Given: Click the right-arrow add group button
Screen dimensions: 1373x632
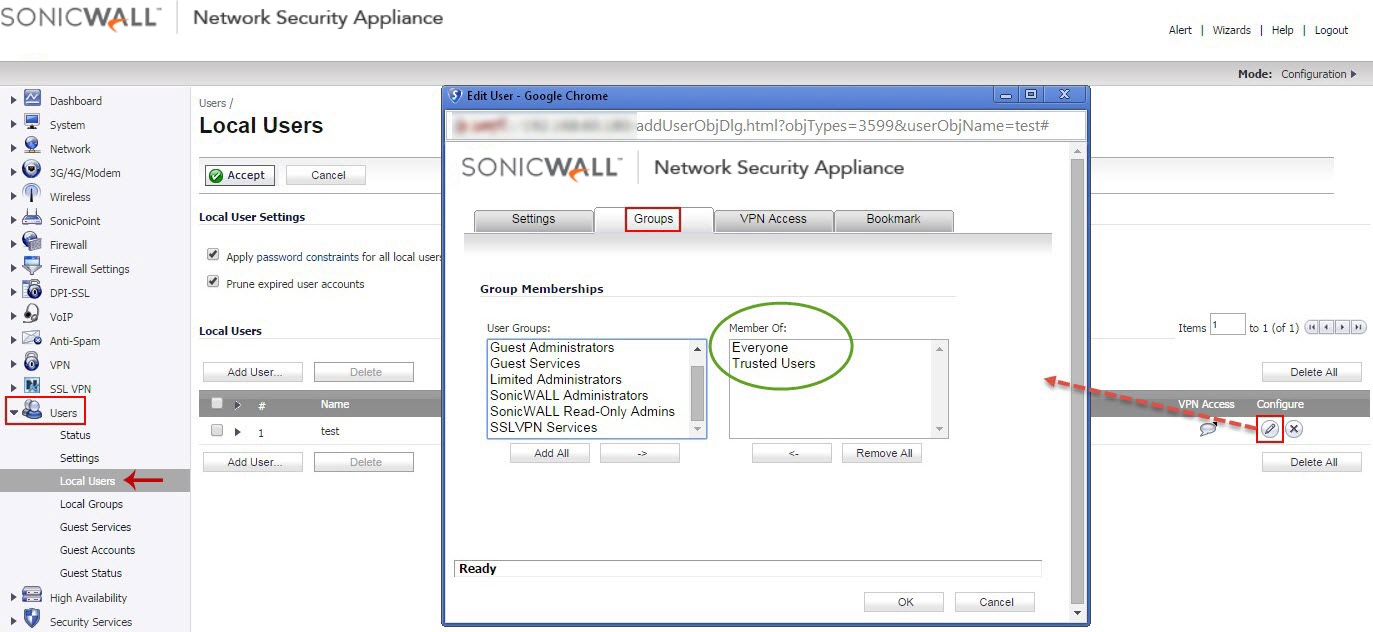Looking at the screenshot, I should [x=640, y=453].
